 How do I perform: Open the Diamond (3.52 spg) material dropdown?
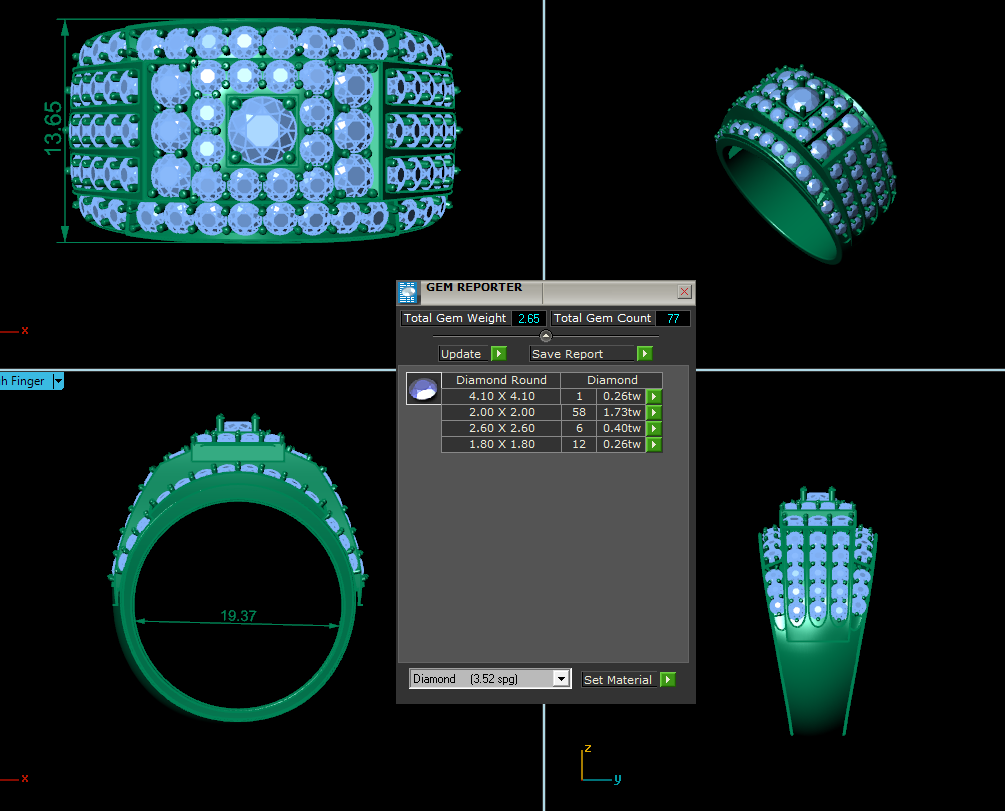pos(561,679)
